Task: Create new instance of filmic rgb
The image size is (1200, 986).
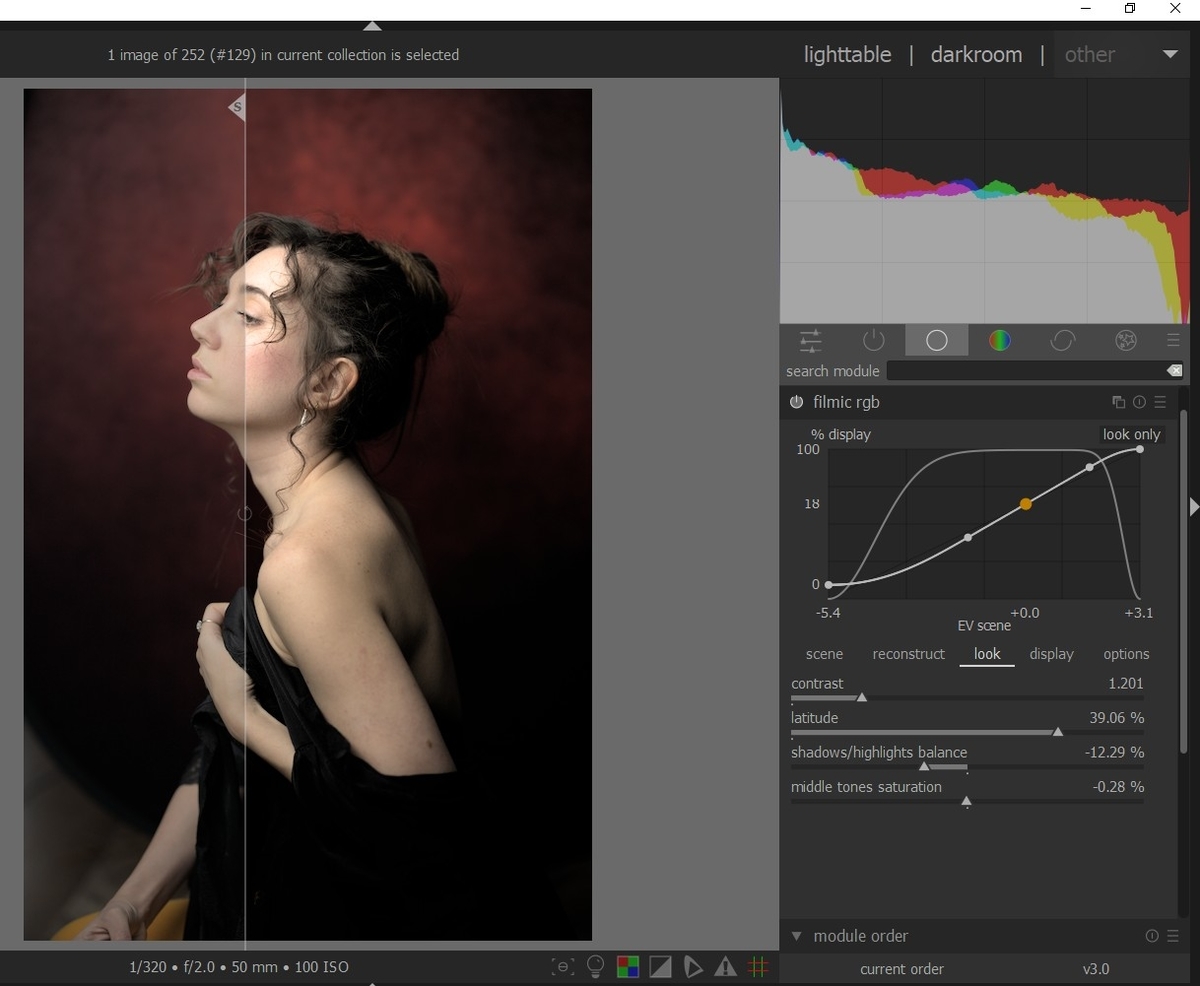Action: tap(1119, 402)
